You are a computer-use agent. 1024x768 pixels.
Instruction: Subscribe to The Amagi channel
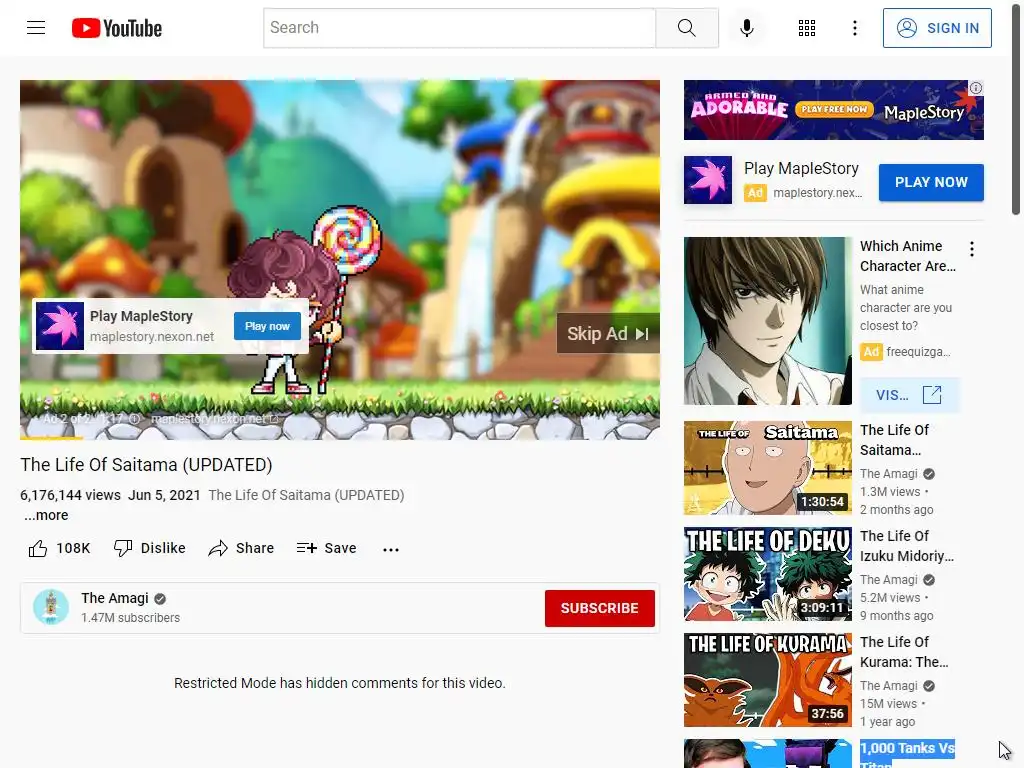coord(600,608)
